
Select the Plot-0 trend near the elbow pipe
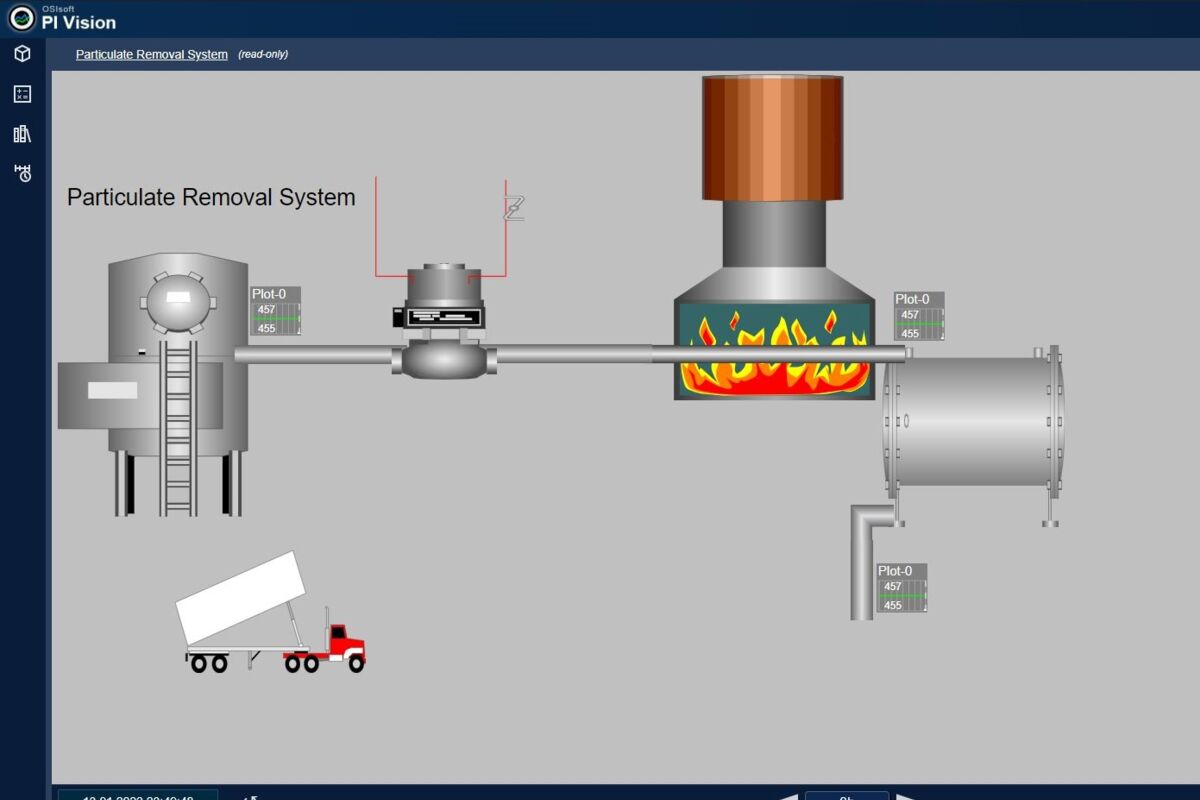coord(902,588)
